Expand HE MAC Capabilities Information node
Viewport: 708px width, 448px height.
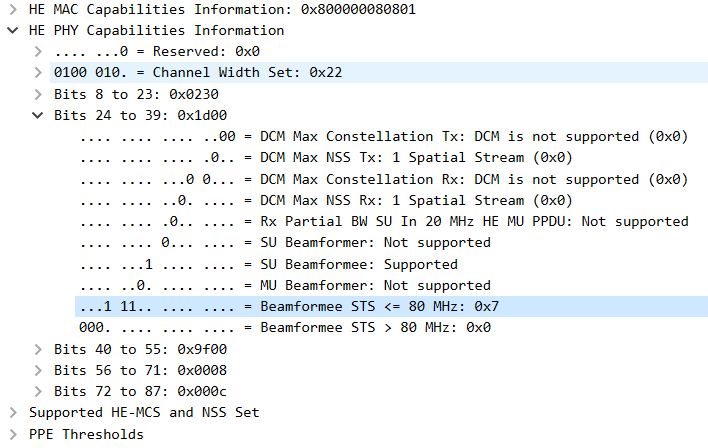coord(13,9)
